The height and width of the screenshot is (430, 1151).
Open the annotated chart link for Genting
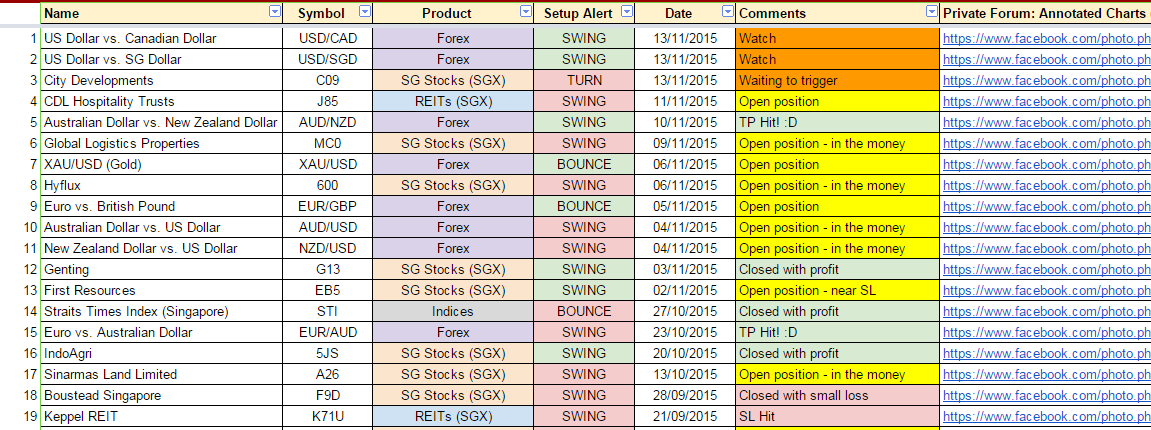click(x=1044, y=269)
